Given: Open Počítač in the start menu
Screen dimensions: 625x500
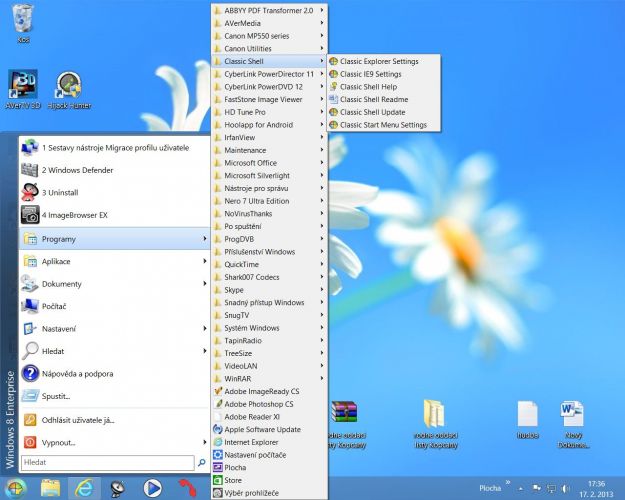Looking at the screenshot, I should tap(115, 306).
